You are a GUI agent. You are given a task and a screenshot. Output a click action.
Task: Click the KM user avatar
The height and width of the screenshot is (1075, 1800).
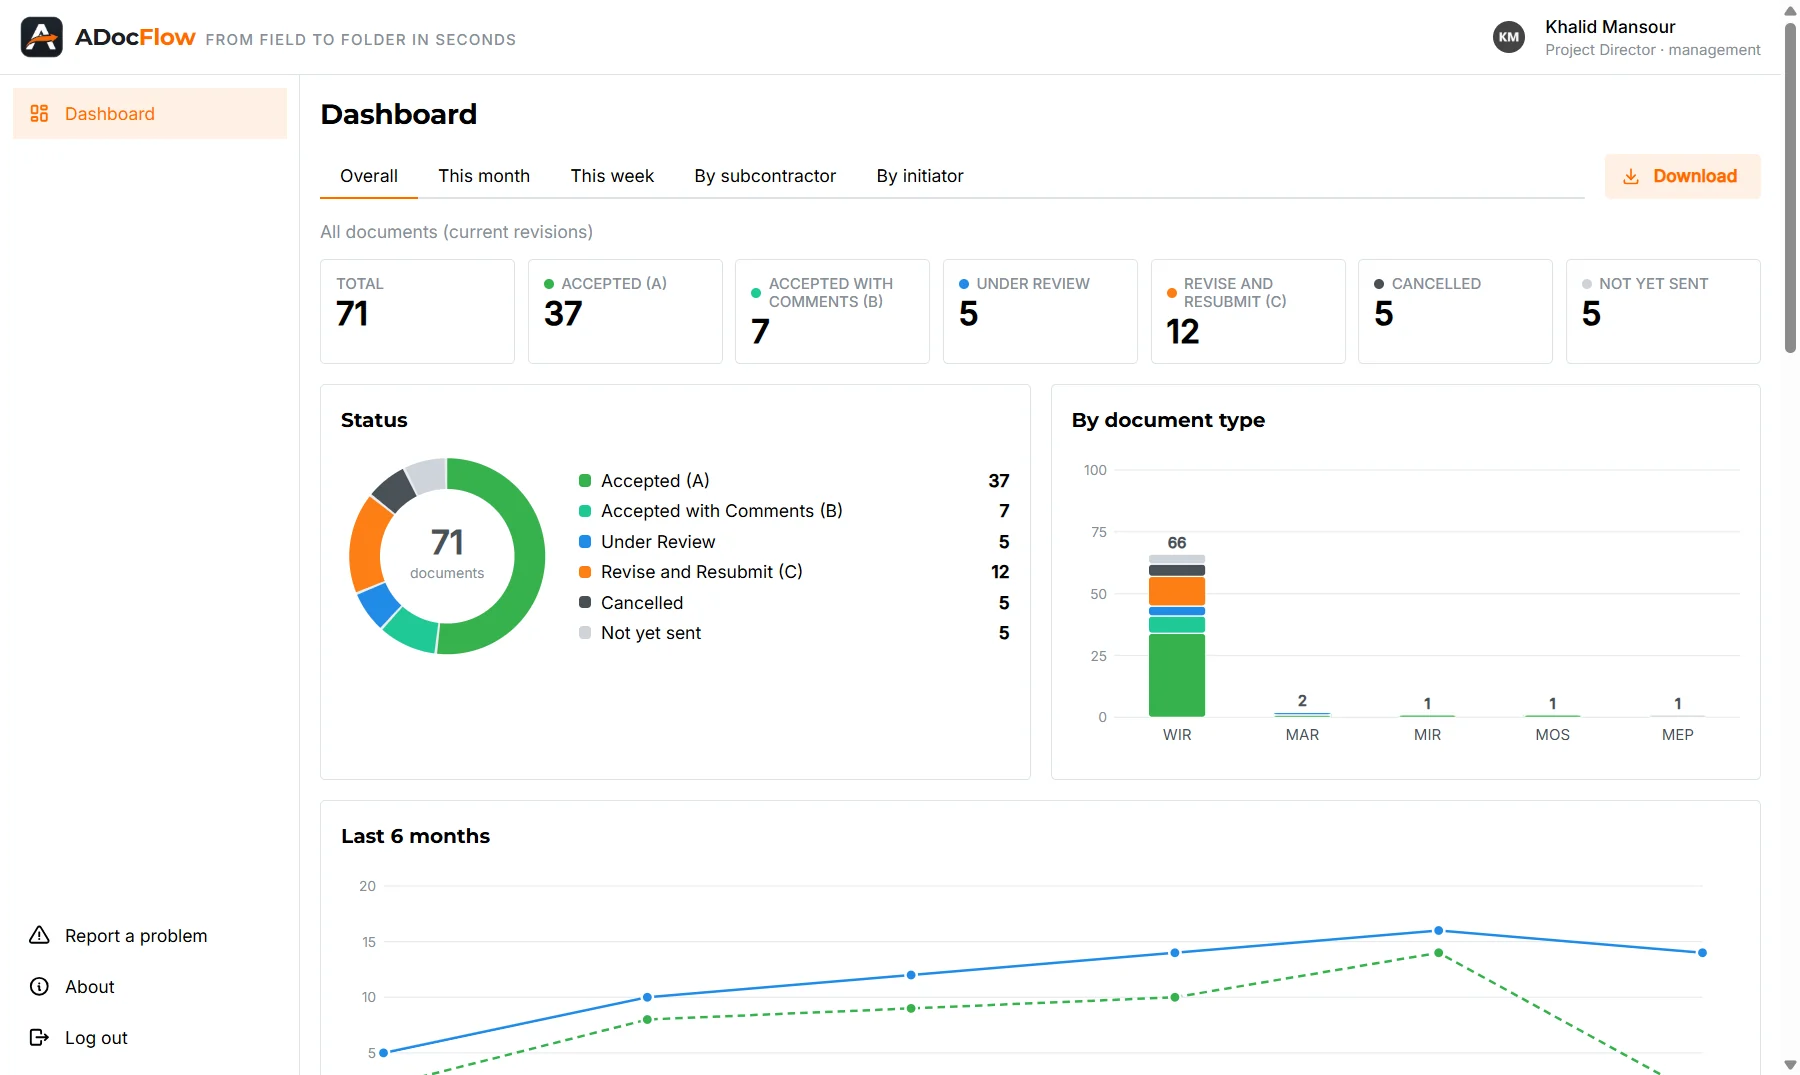[x=1508, y=37]
